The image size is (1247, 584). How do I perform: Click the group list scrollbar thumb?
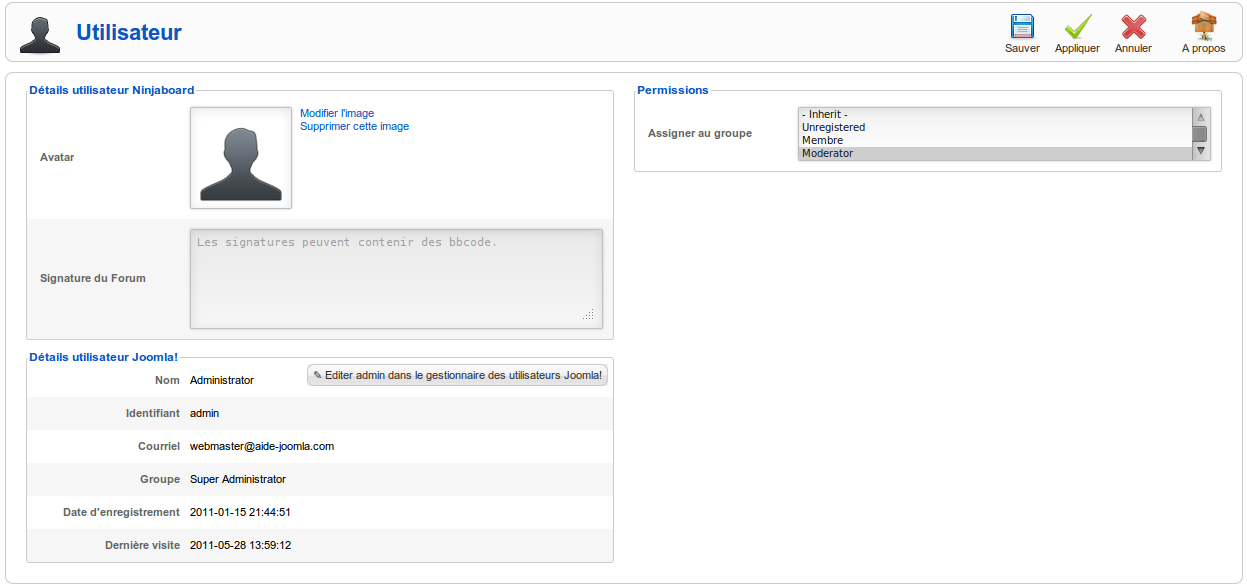click(x=1201, y=133)
